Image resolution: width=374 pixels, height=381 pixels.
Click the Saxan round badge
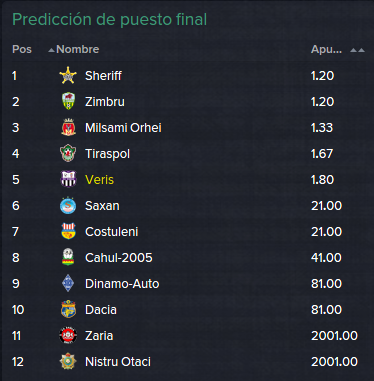(68, 205)
